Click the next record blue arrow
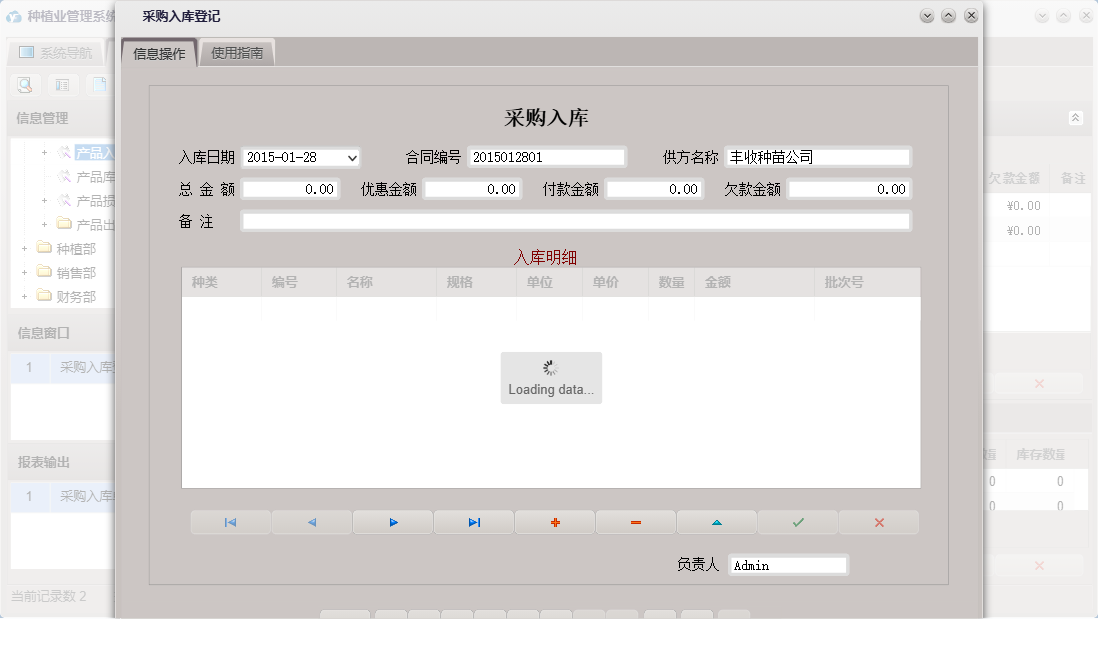Image resolution: width=1098 pixels, height=655 pixels. (392, 522)
